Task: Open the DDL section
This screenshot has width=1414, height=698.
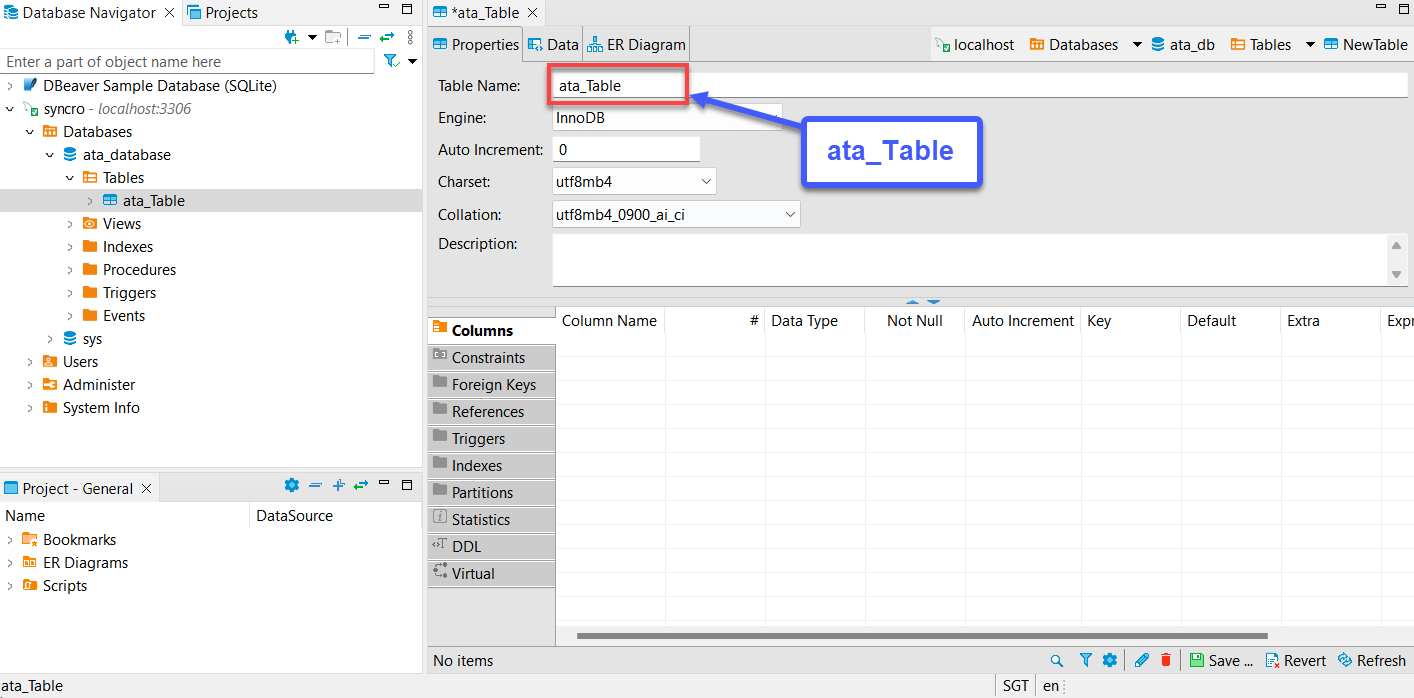Action: [491, 546]
